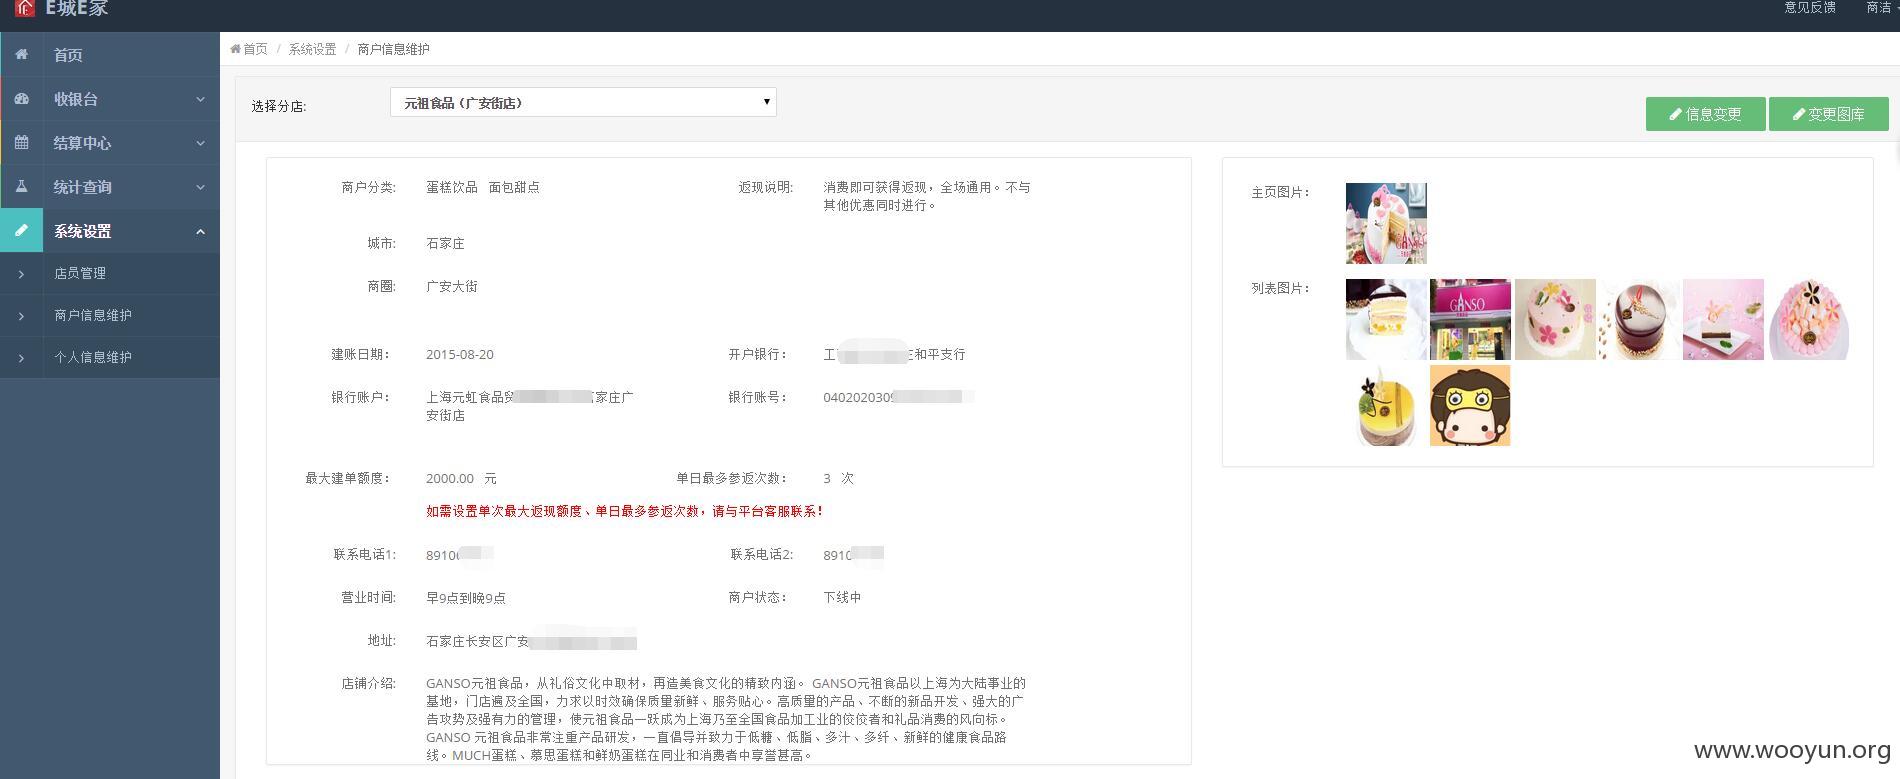The height and width of the screenshot is (779, 1900).
Task: Click the arrow icon beside 个人信息维护
Action: [21, 358]
